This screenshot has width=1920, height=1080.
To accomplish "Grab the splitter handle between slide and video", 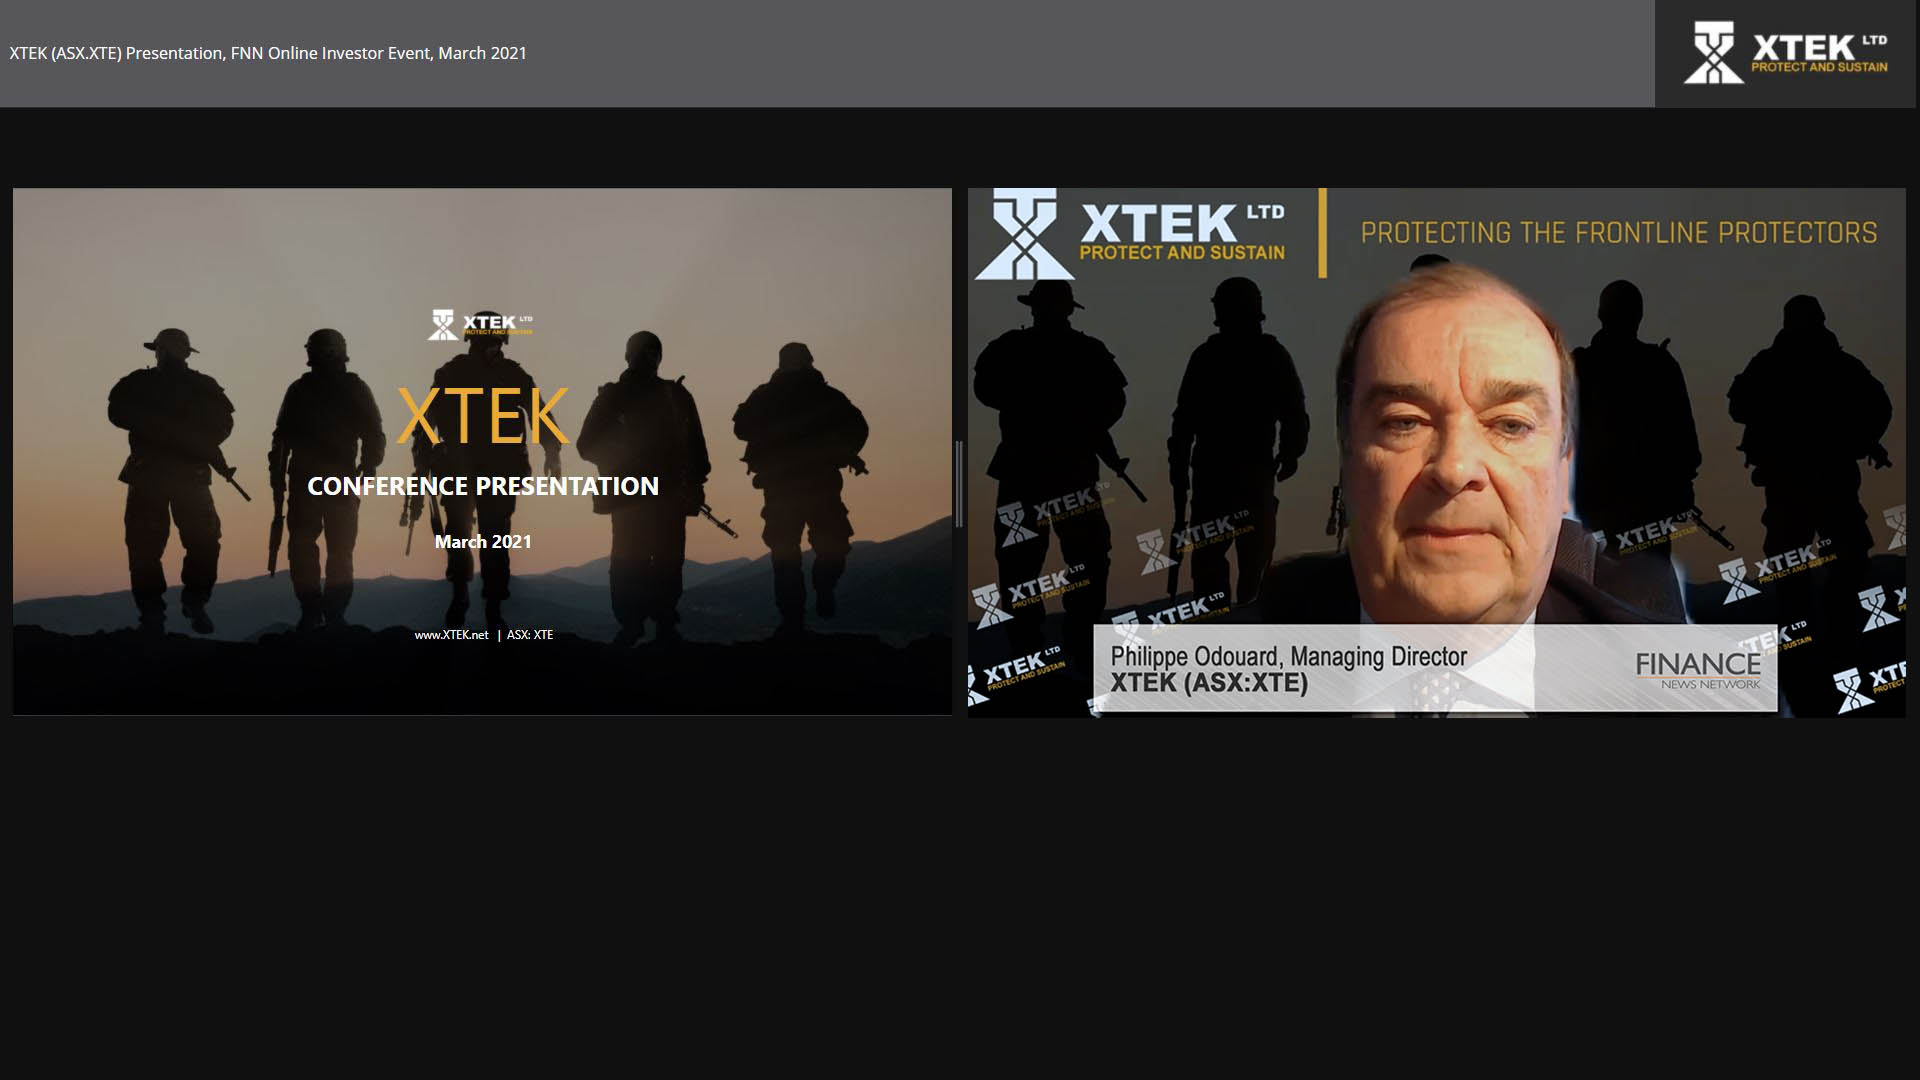I will (959, 485).
